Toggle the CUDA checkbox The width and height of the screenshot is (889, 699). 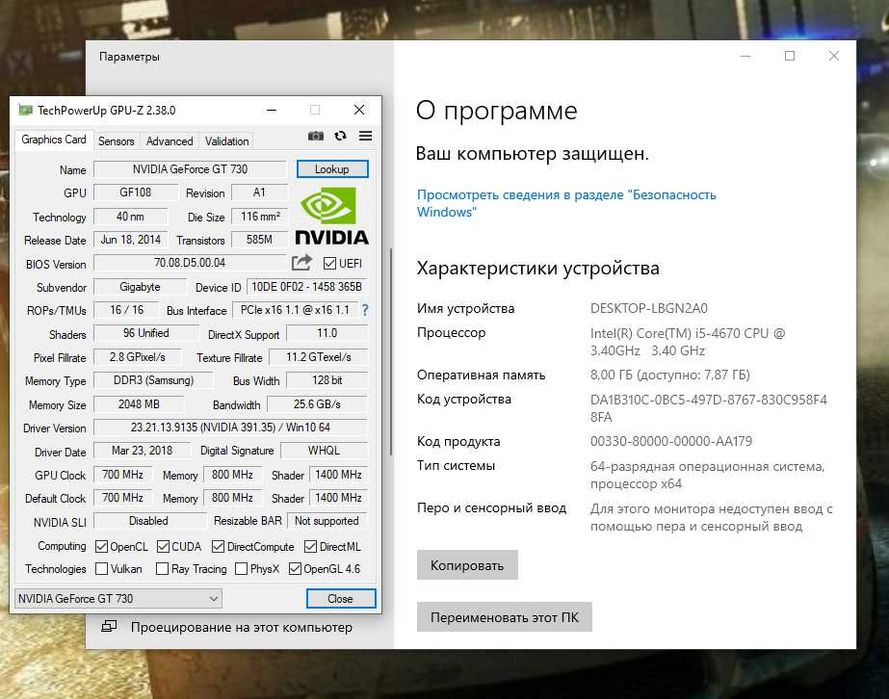click(163, 547)
